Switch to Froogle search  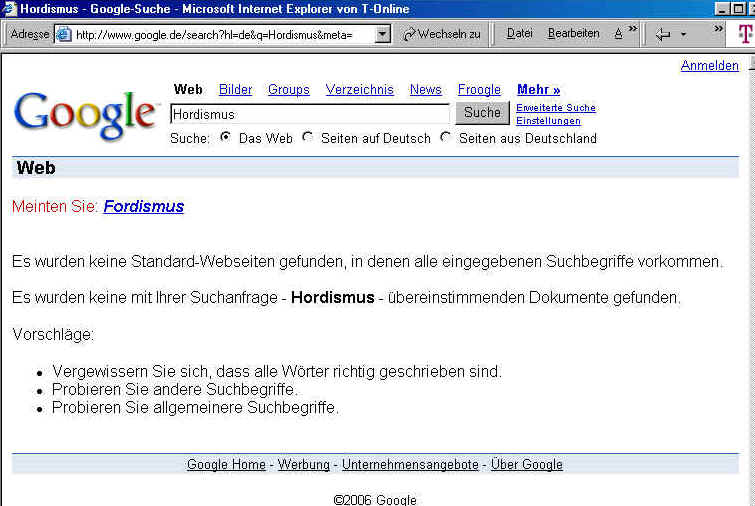(479, 90)
